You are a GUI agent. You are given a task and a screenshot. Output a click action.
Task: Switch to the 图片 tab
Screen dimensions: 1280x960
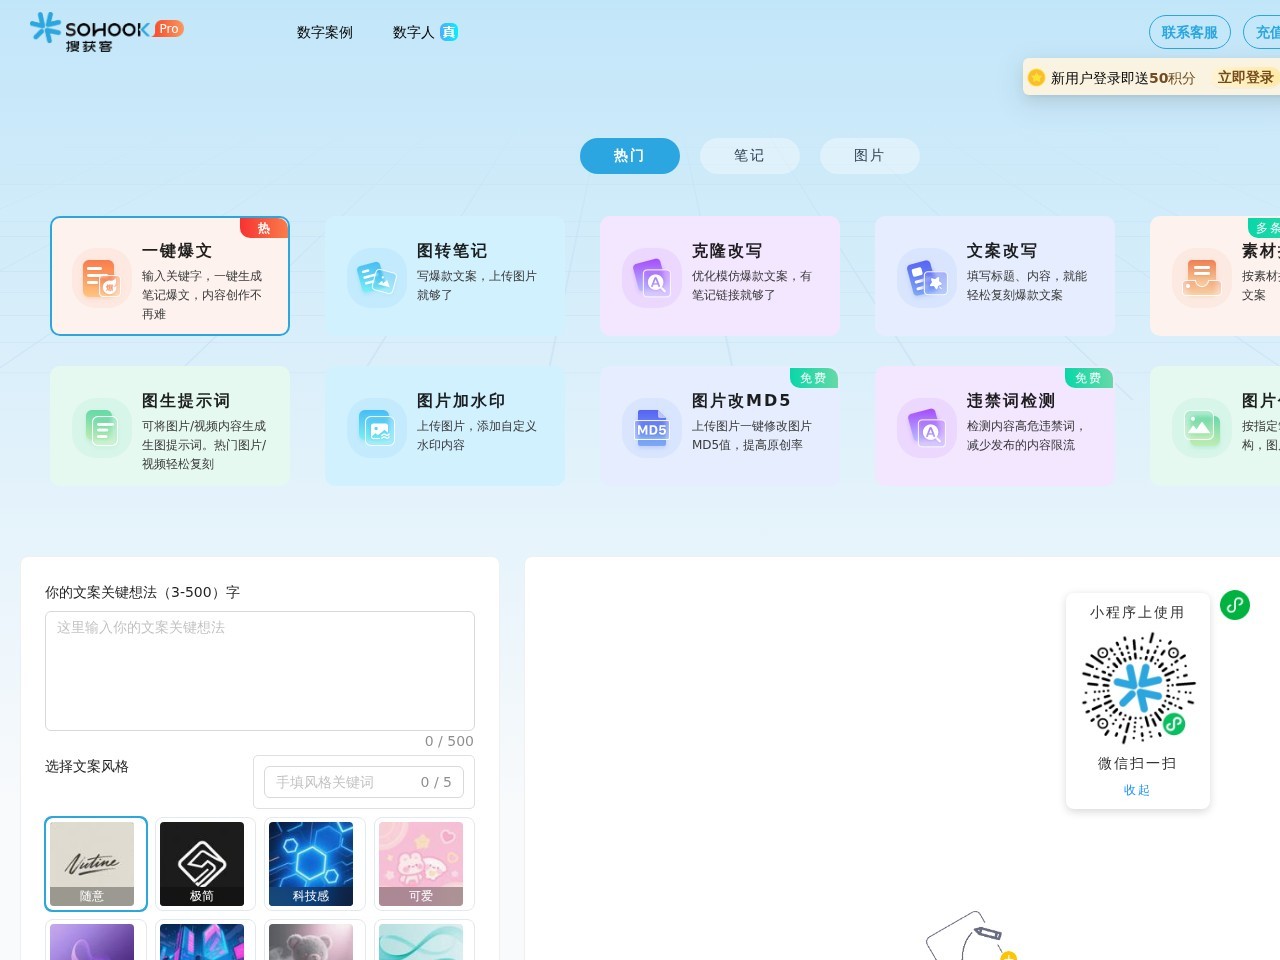(870, 156)
